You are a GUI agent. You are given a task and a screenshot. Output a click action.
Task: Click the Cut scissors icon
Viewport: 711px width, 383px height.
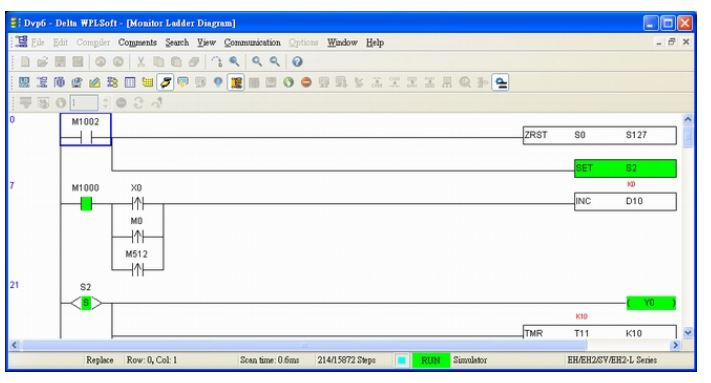point(141,62)
